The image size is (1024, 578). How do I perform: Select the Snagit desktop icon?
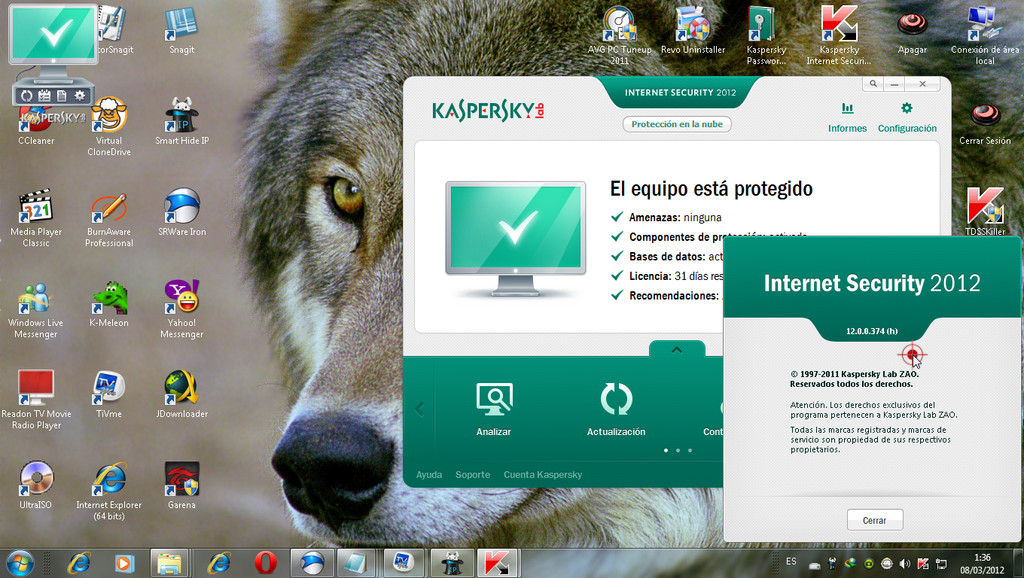point(182,31)
